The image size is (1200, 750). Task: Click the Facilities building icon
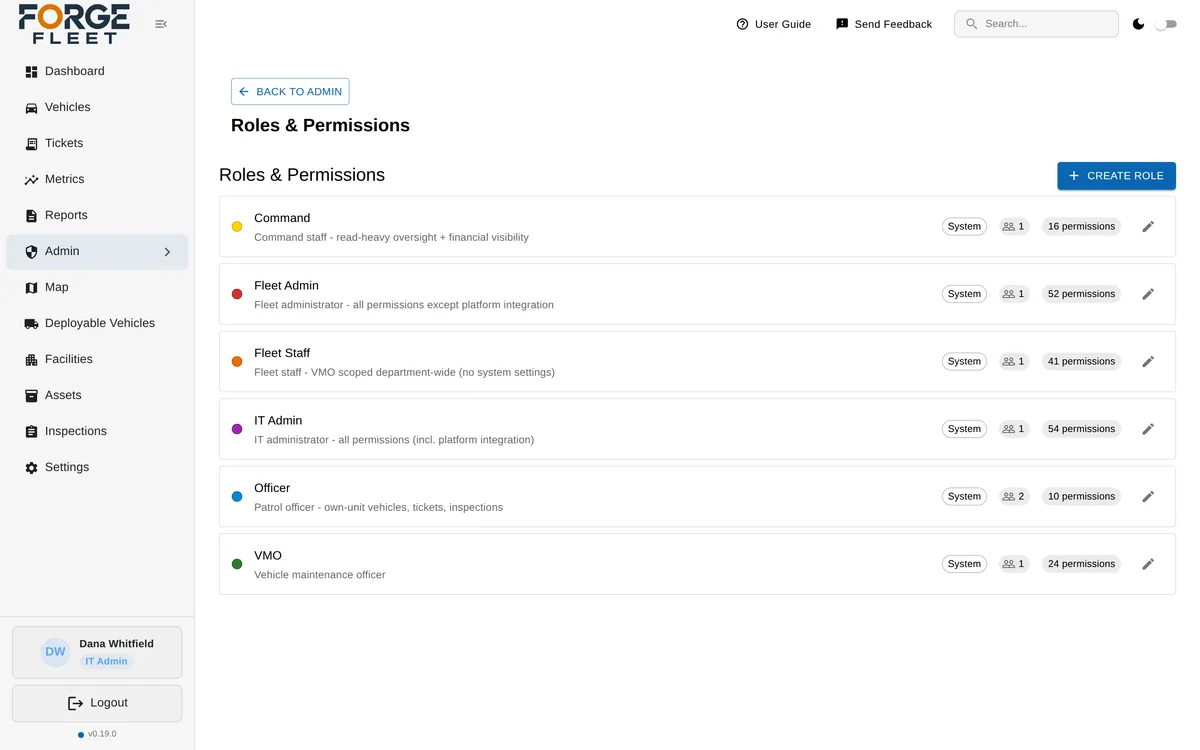(31, 360)
